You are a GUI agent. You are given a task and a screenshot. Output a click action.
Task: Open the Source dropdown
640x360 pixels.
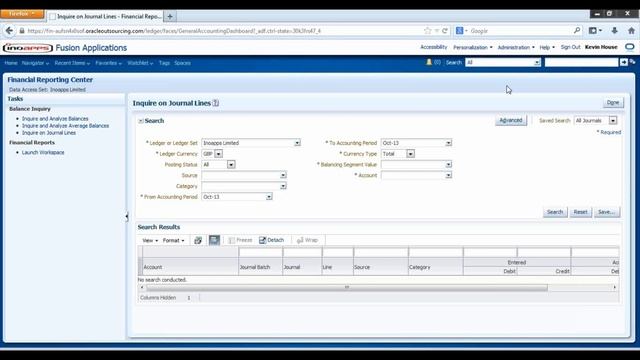click(283, 176)
